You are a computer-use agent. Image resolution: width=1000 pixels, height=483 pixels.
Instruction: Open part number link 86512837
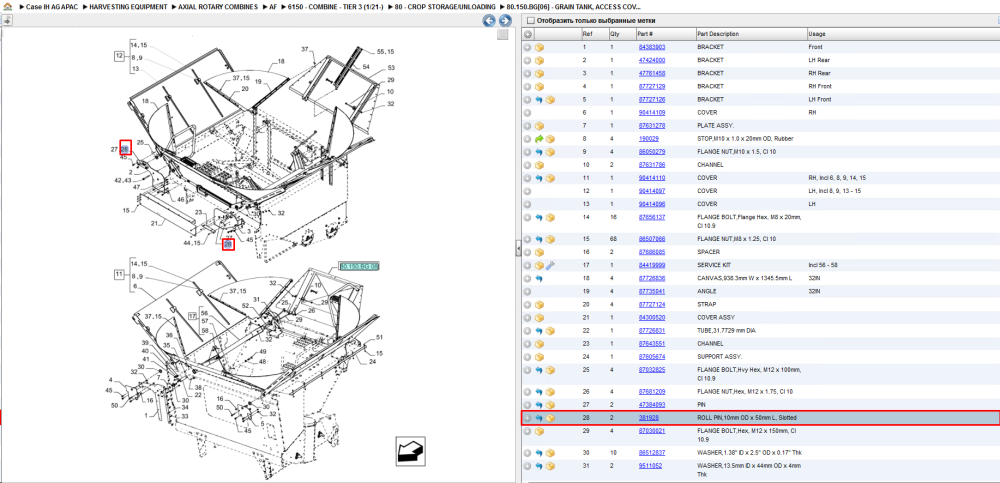click(652, 453)
